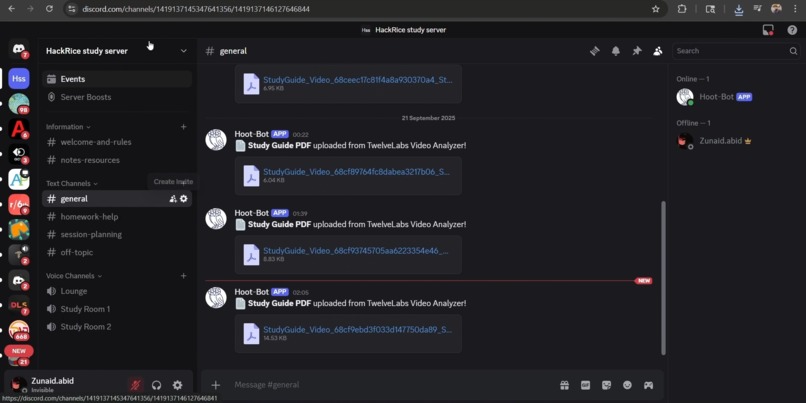Open the r/6 server icon
Viewport: 806px width, 403px height.
coord(19,205)
